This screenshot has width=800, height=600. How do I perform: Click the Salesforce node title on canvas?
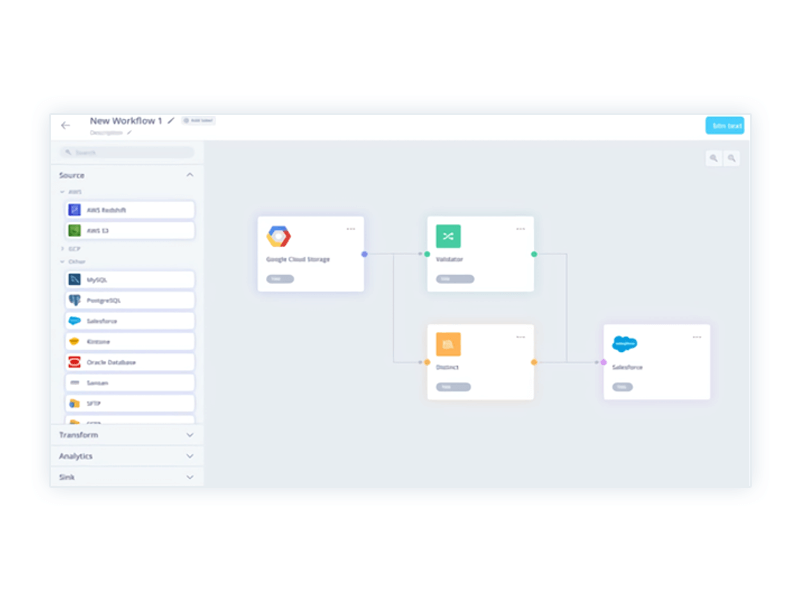tap(628, 367)
